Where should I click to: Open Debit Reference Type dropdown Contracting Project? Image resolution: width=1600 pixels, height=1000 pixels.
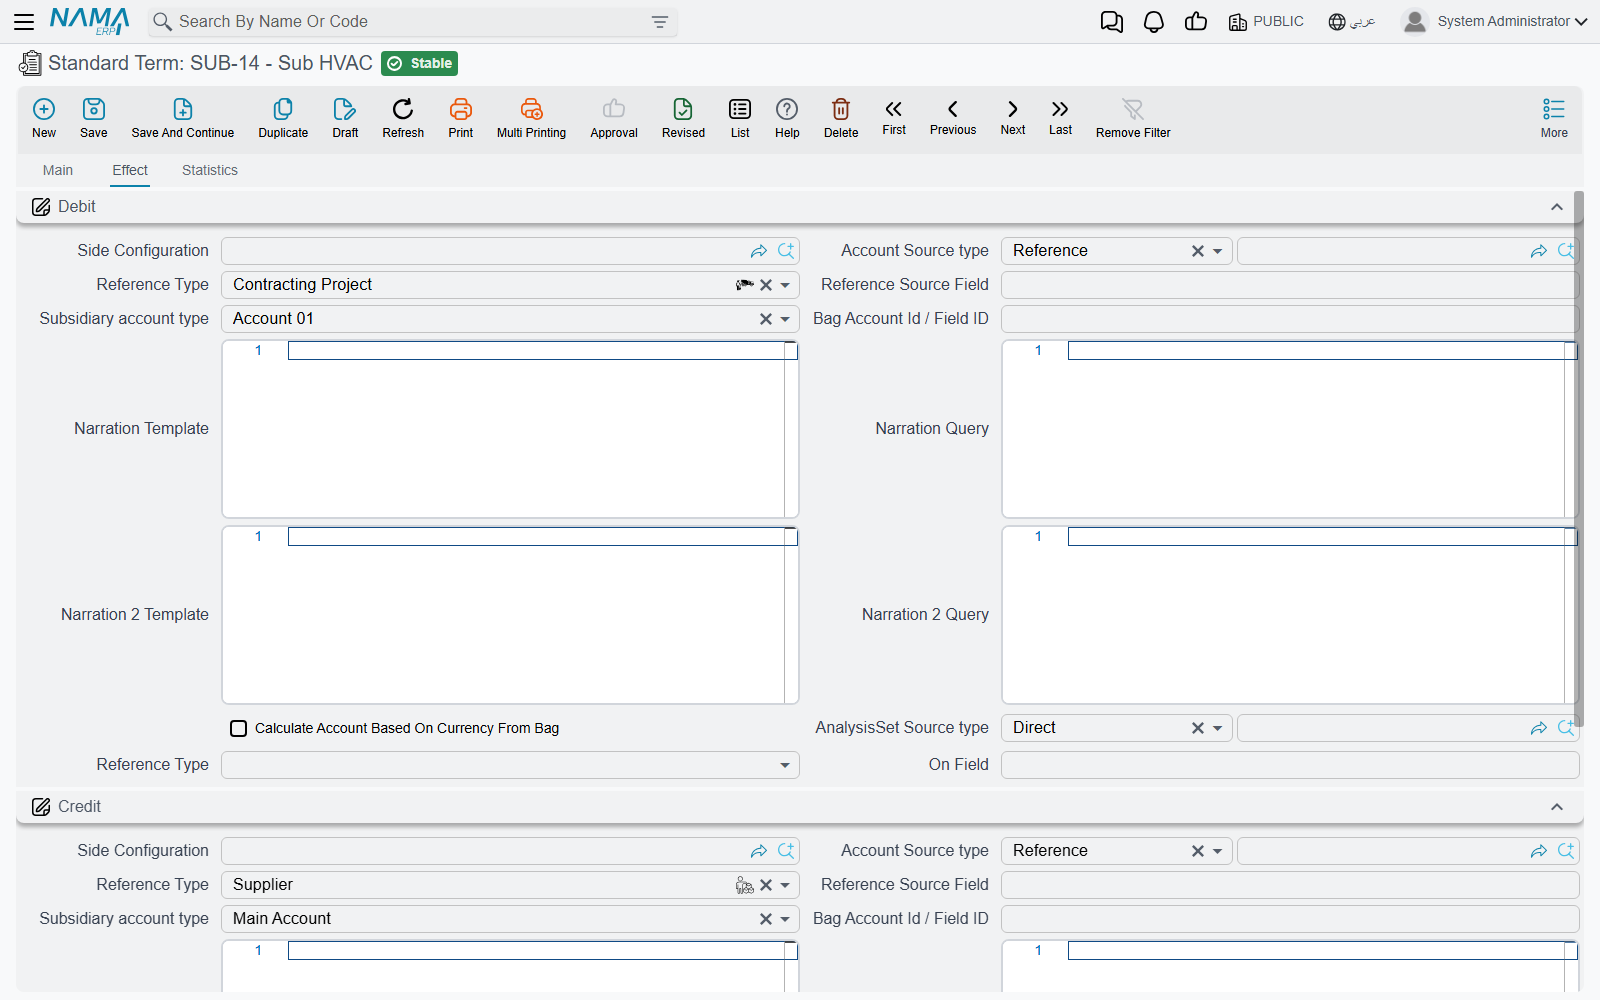coord(786,285)
